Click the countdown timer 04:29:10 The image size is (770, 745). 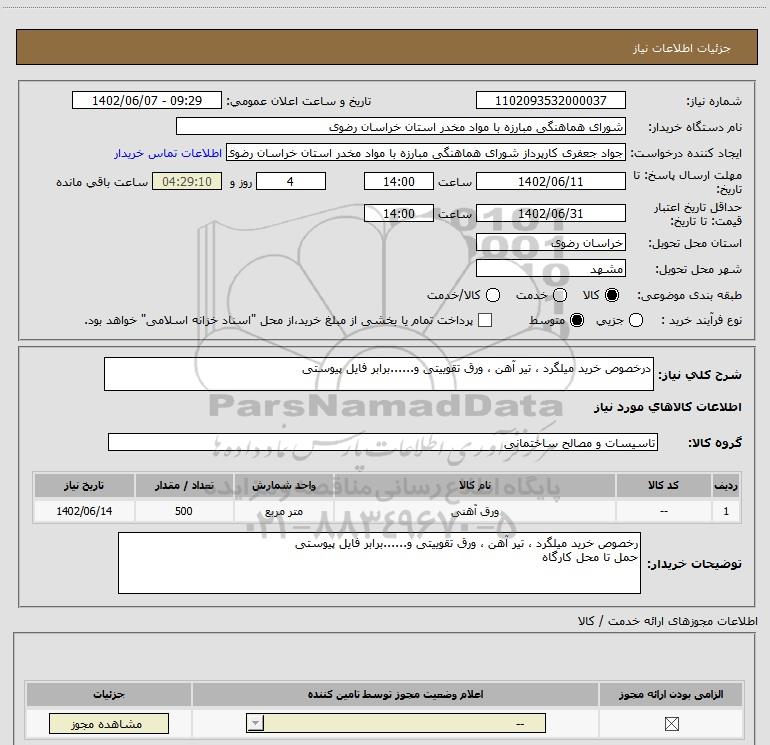pos(187,181)
